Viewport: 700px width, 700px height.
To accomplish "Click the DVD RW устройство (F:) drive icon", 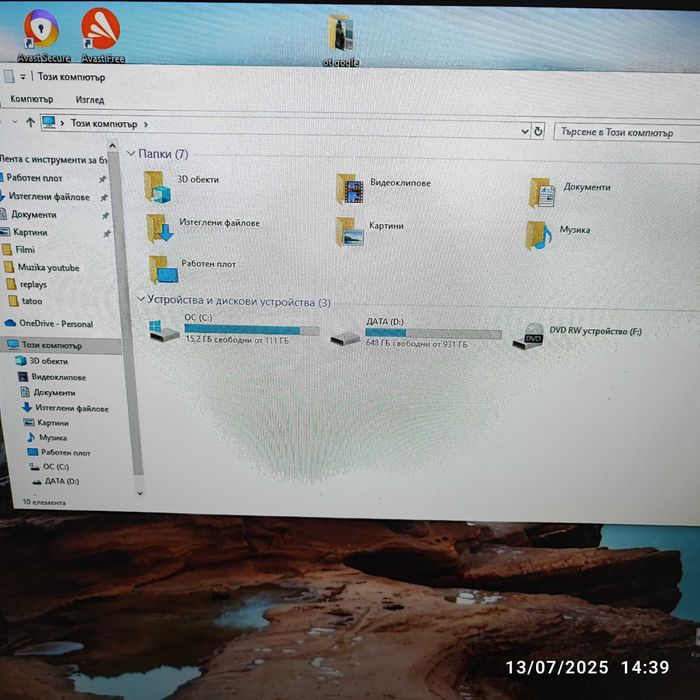I will coord(528,337).
